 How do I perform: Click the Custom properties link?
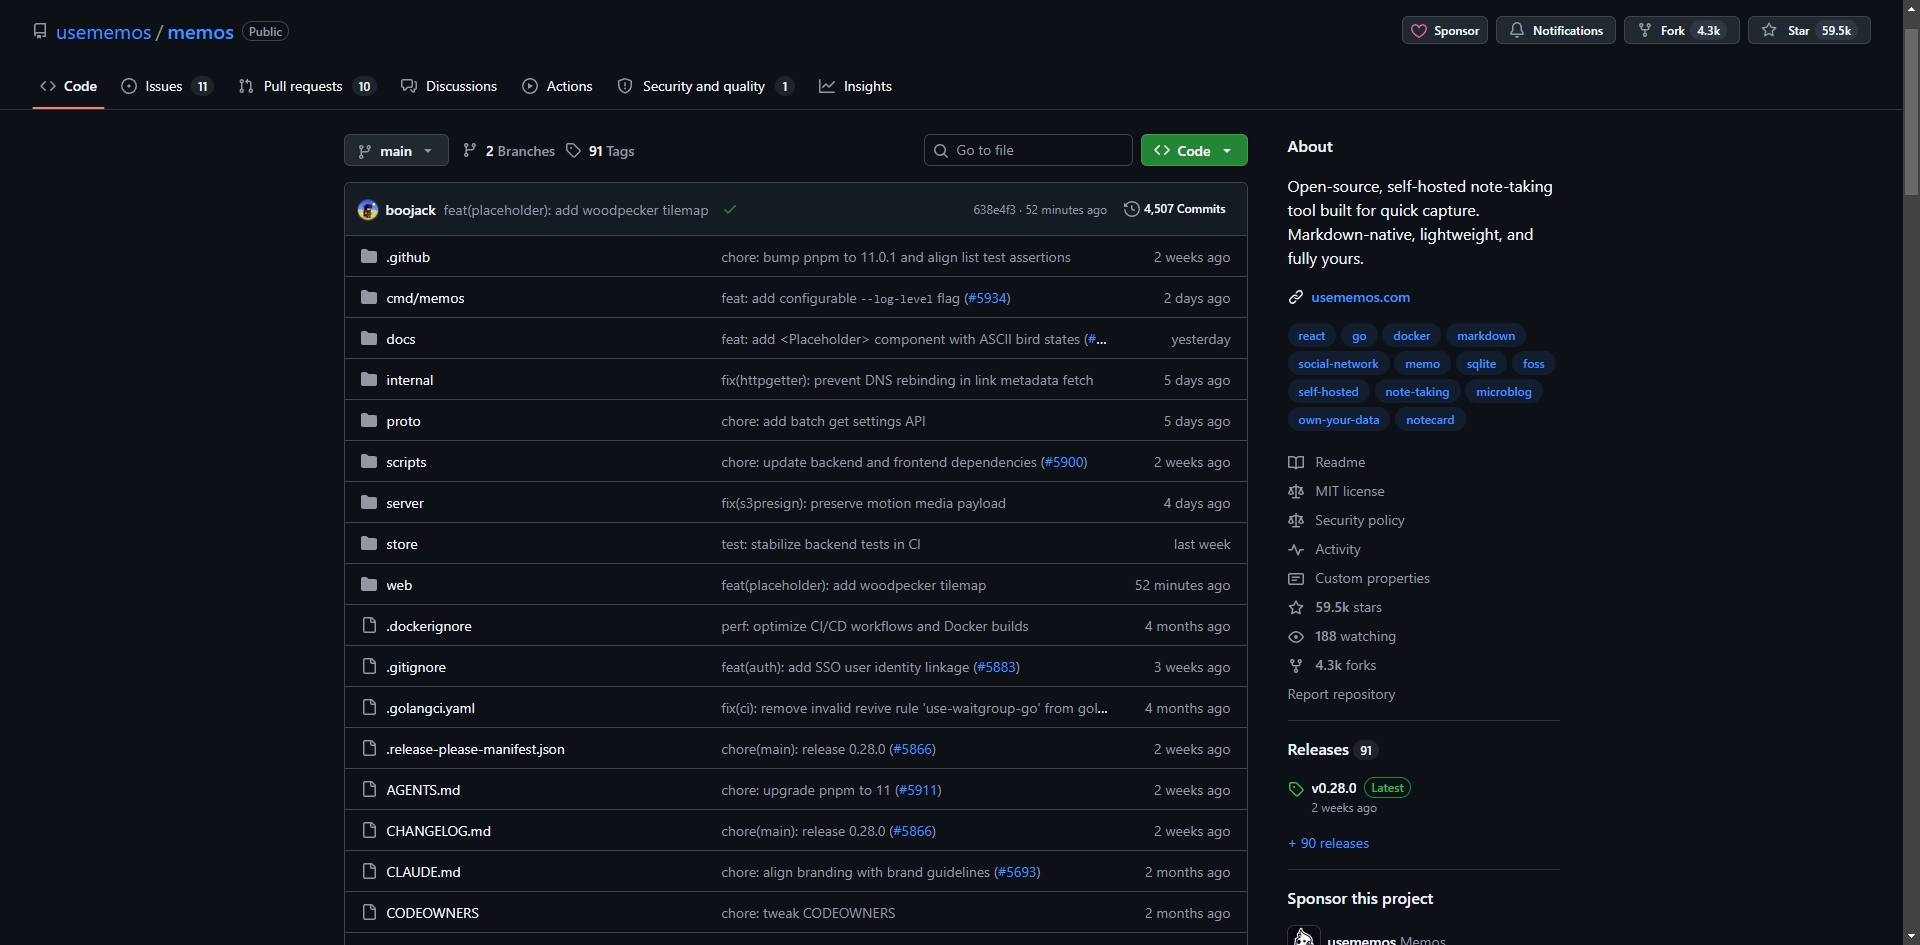1372,578
